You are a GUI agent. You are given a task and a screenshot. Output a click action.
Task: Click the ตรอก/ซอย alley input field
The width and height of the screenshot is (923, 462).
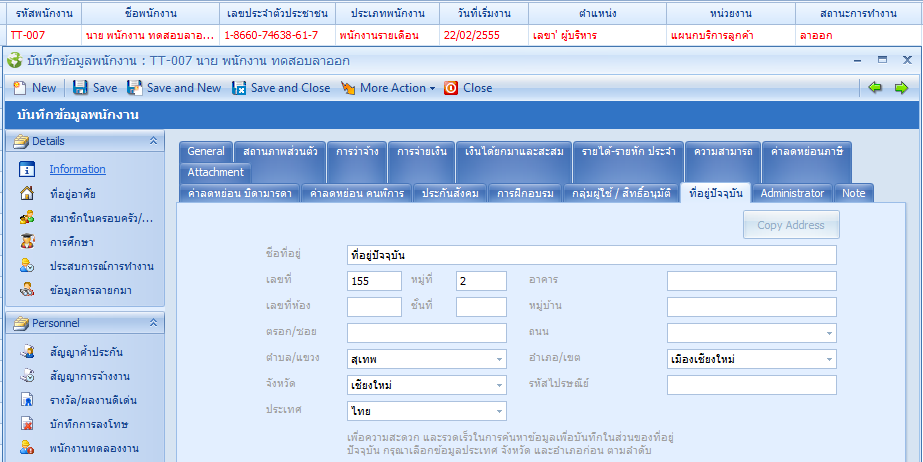tap(427, 333)
